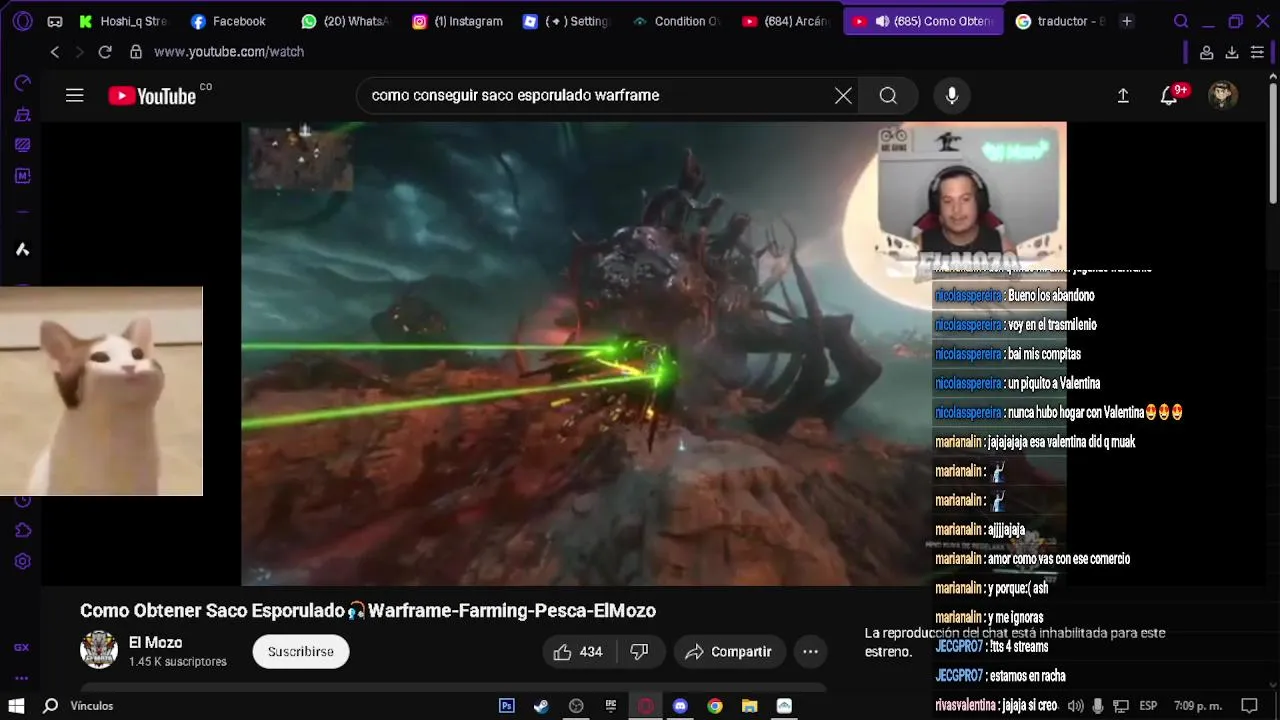1280x720 pixels.
Task: Open Google Chrome from the taskbar
Action: [715, 706]
